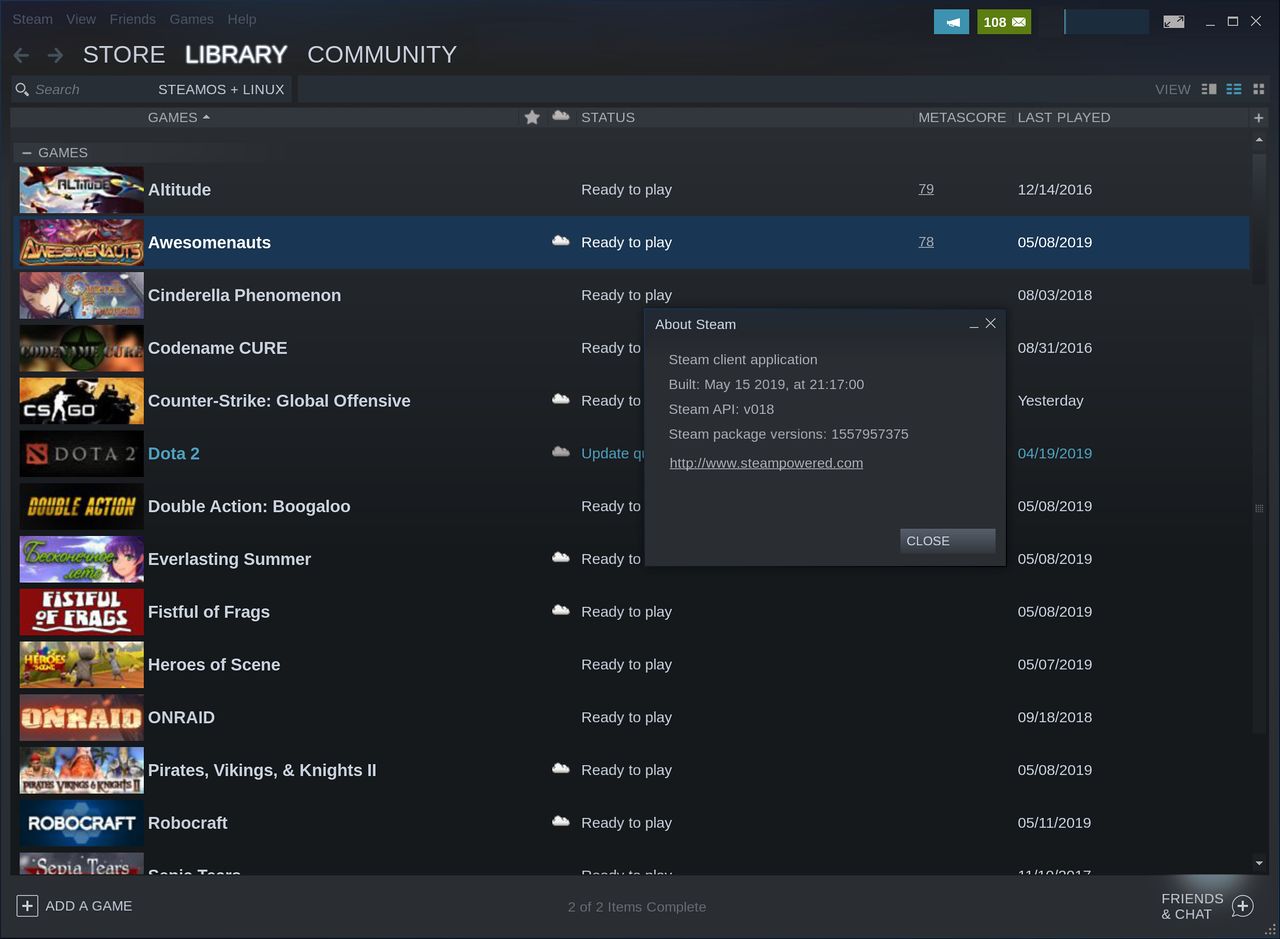Click the FRIENDS & CHAT label
The image size is (1280, 939).
click(x=1192, y=906)
